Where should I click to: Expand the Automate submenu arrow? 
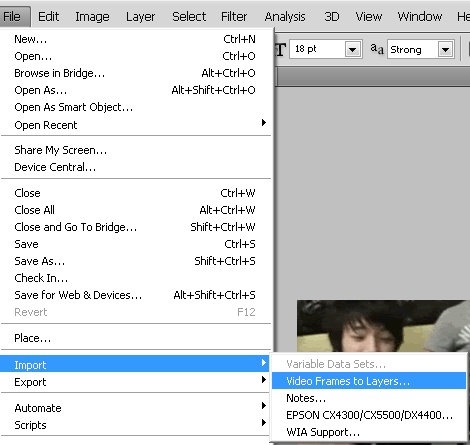click(x=264, y=406)
